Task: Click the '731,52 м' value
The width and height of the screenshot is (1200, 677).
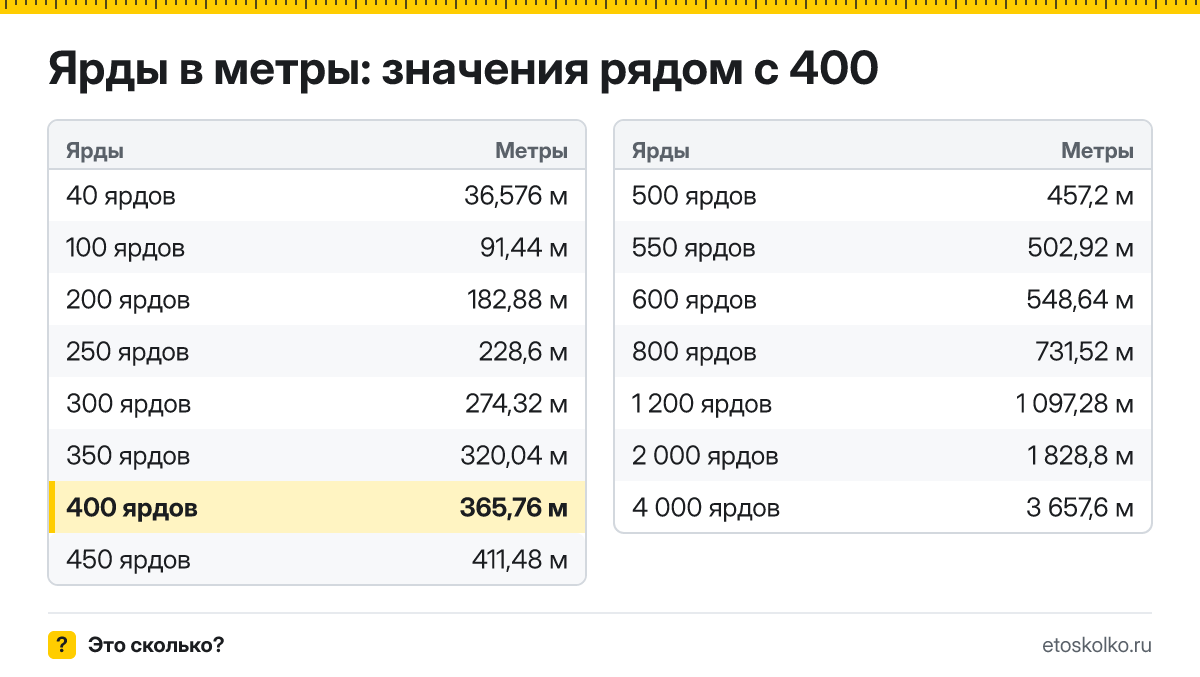Action: tap(1084, 352)
